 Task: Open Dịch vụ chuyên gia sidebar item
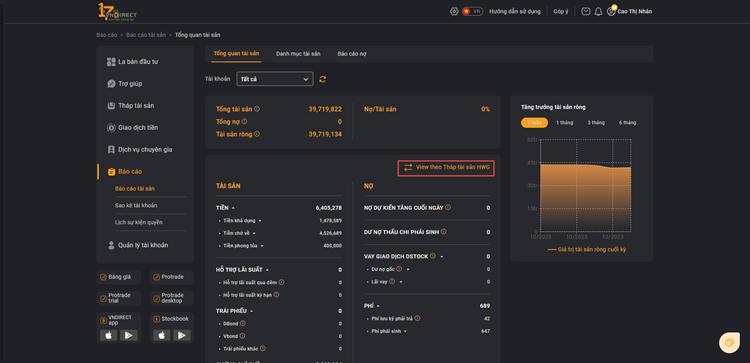pyautogui.click(x=139, y=150)
